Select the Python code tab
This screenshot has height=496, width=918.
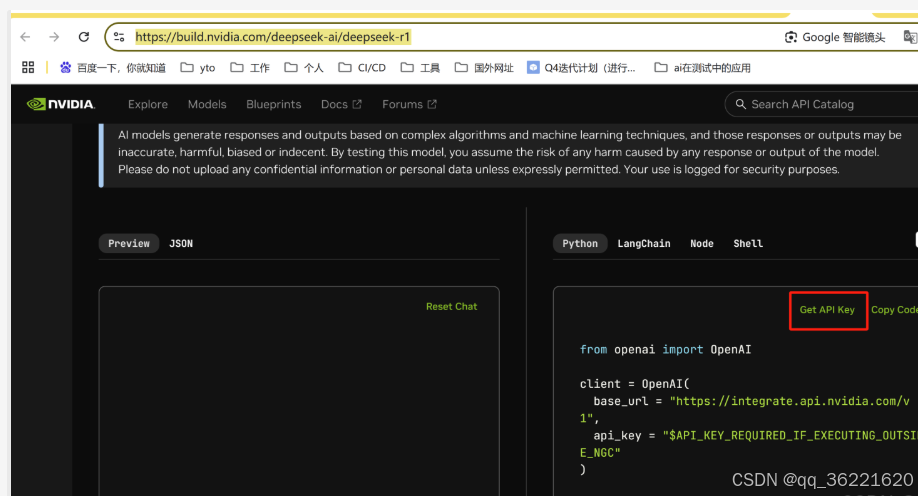point(580,244)
